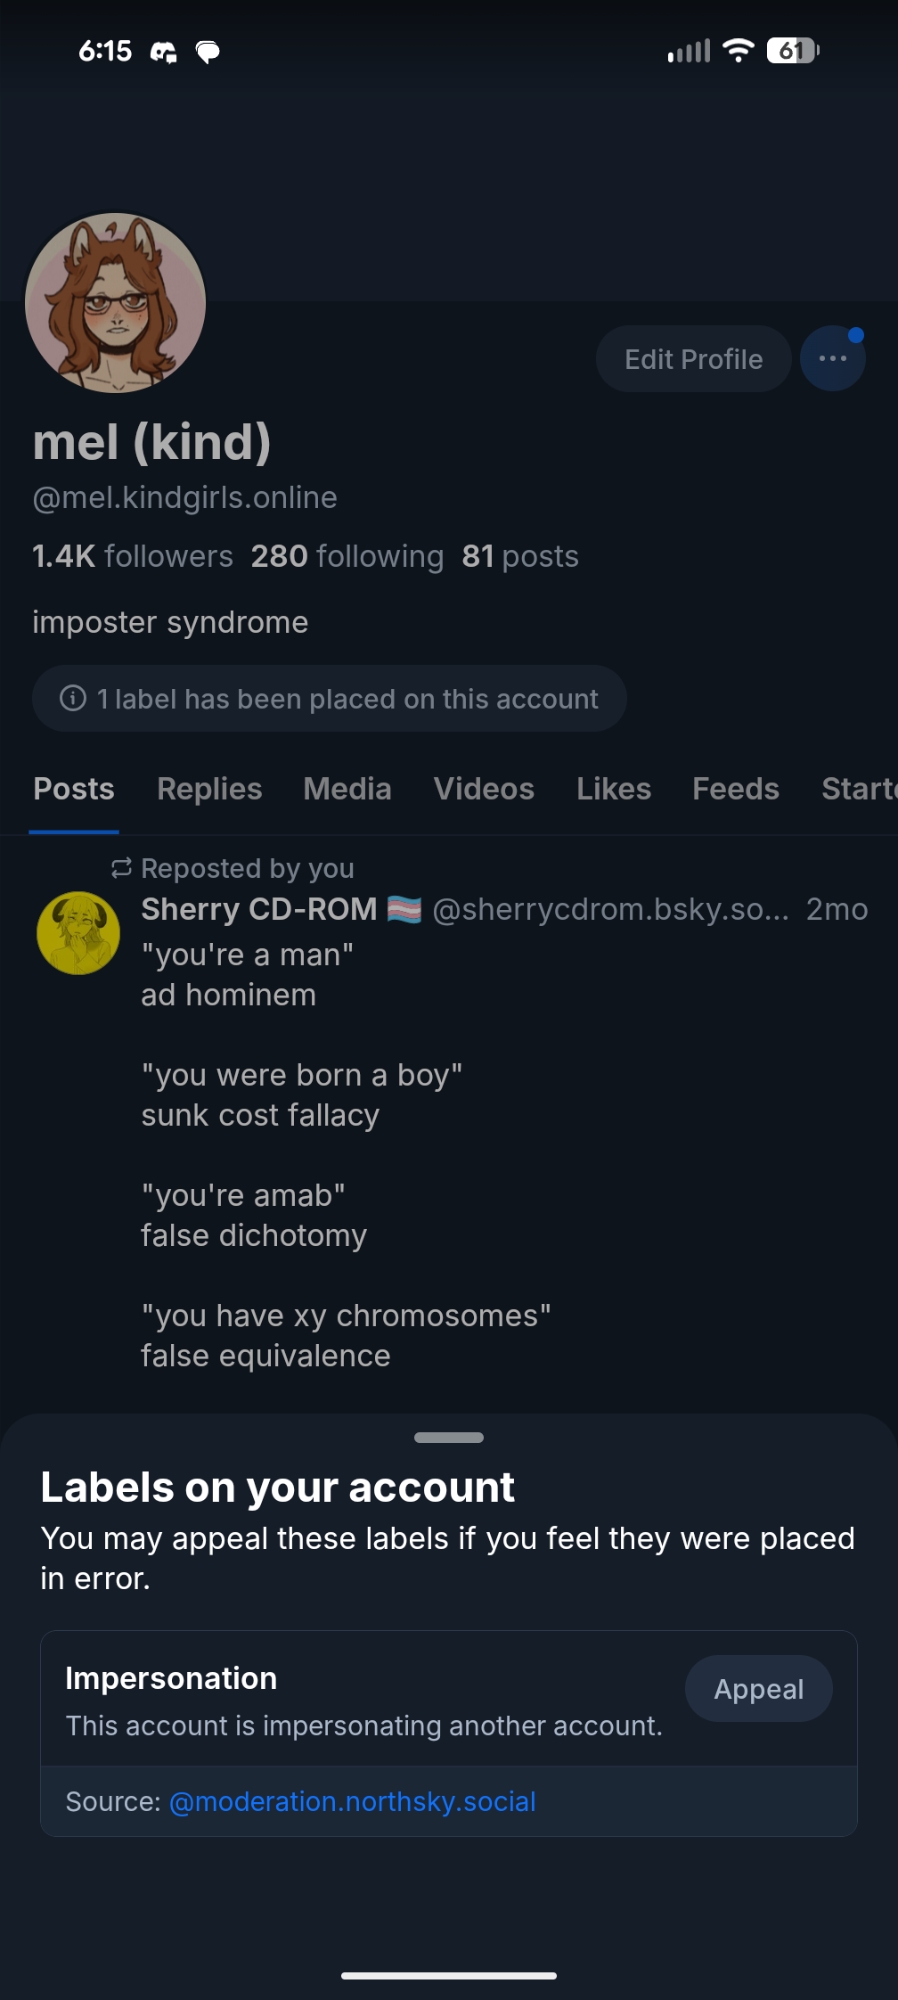Tap the battery indicator showing 61
Screen dimensions: 898x2000
coord(792,50)
